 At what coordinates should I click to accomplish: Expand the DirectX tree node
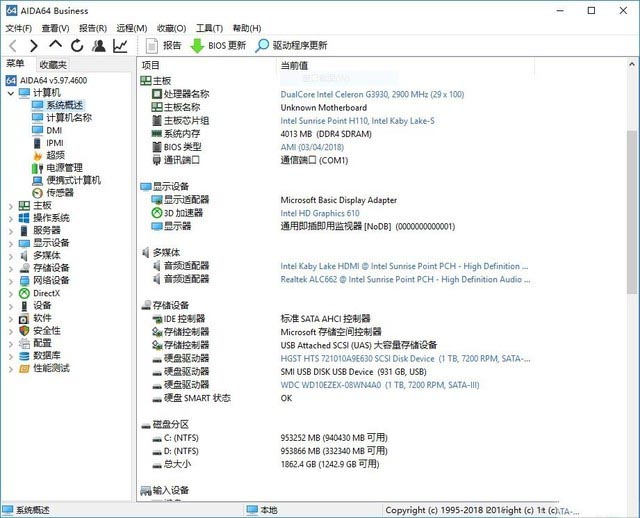11,294
